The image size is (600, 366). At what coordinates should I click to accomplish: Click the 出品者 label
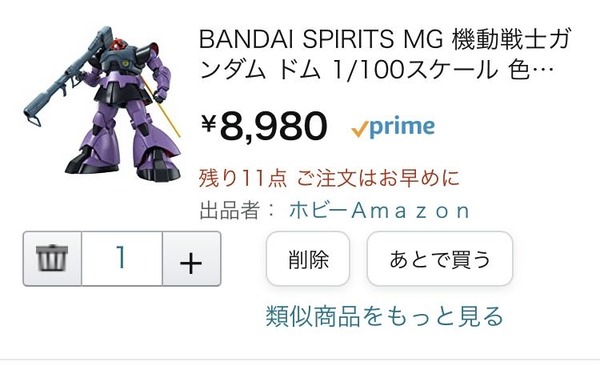pos(229,211)
